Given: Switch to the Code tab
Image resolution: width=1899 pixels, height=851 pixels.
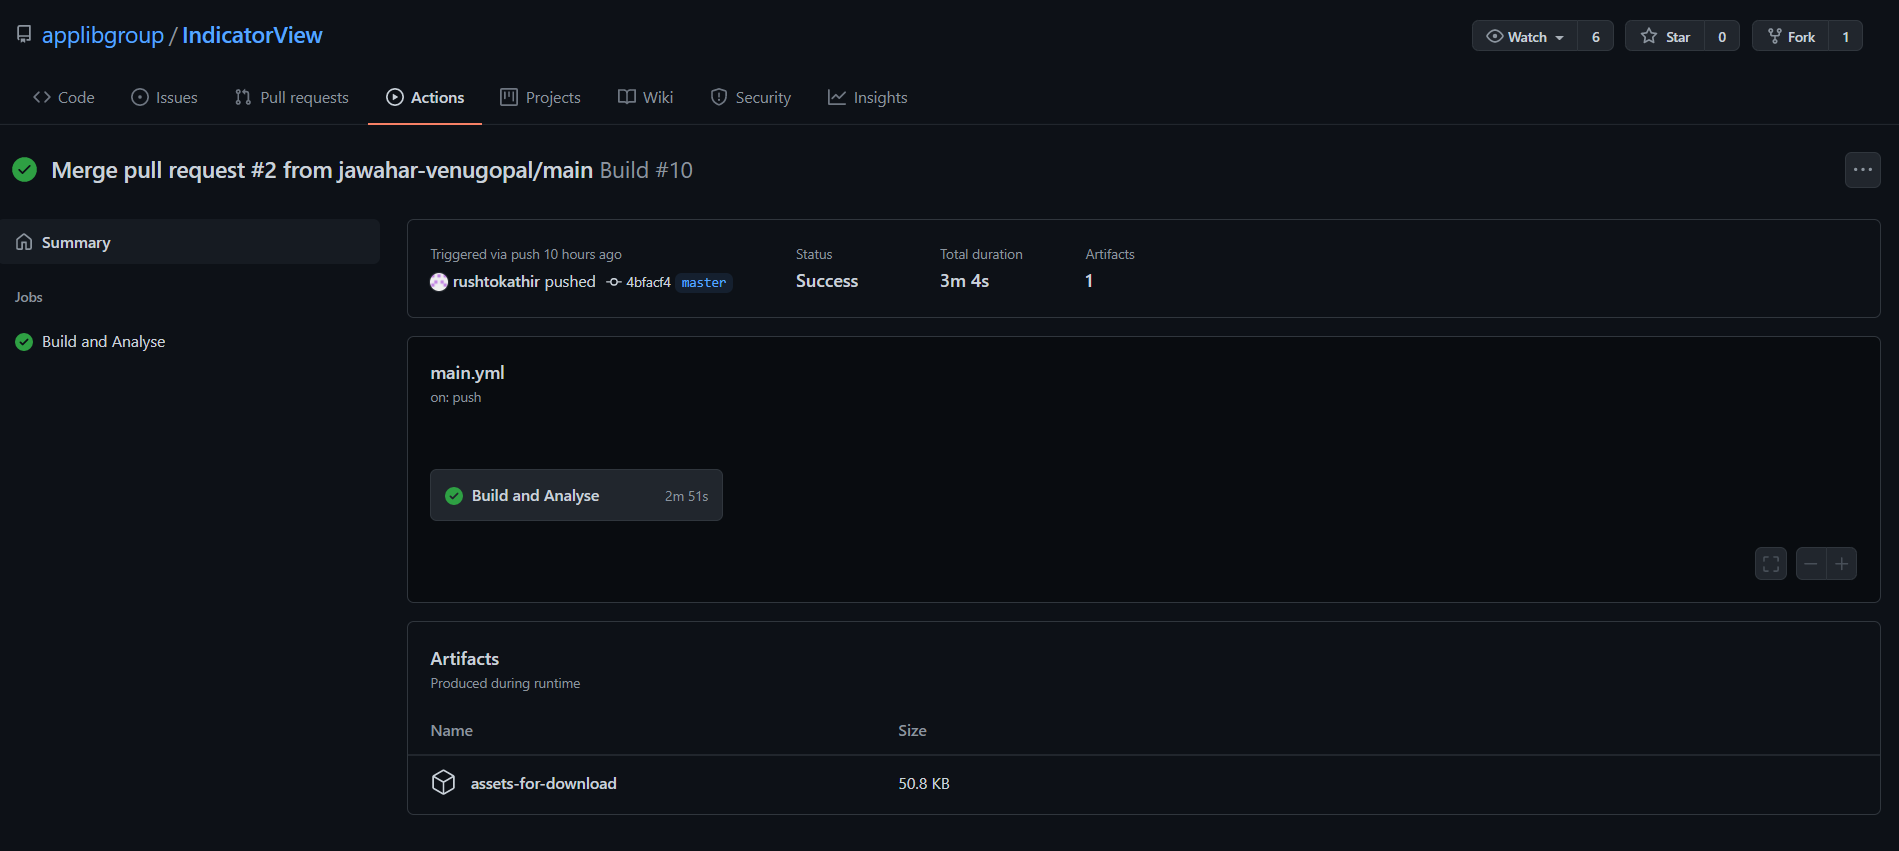Looking at the screenshot, I should coord(64,97).
